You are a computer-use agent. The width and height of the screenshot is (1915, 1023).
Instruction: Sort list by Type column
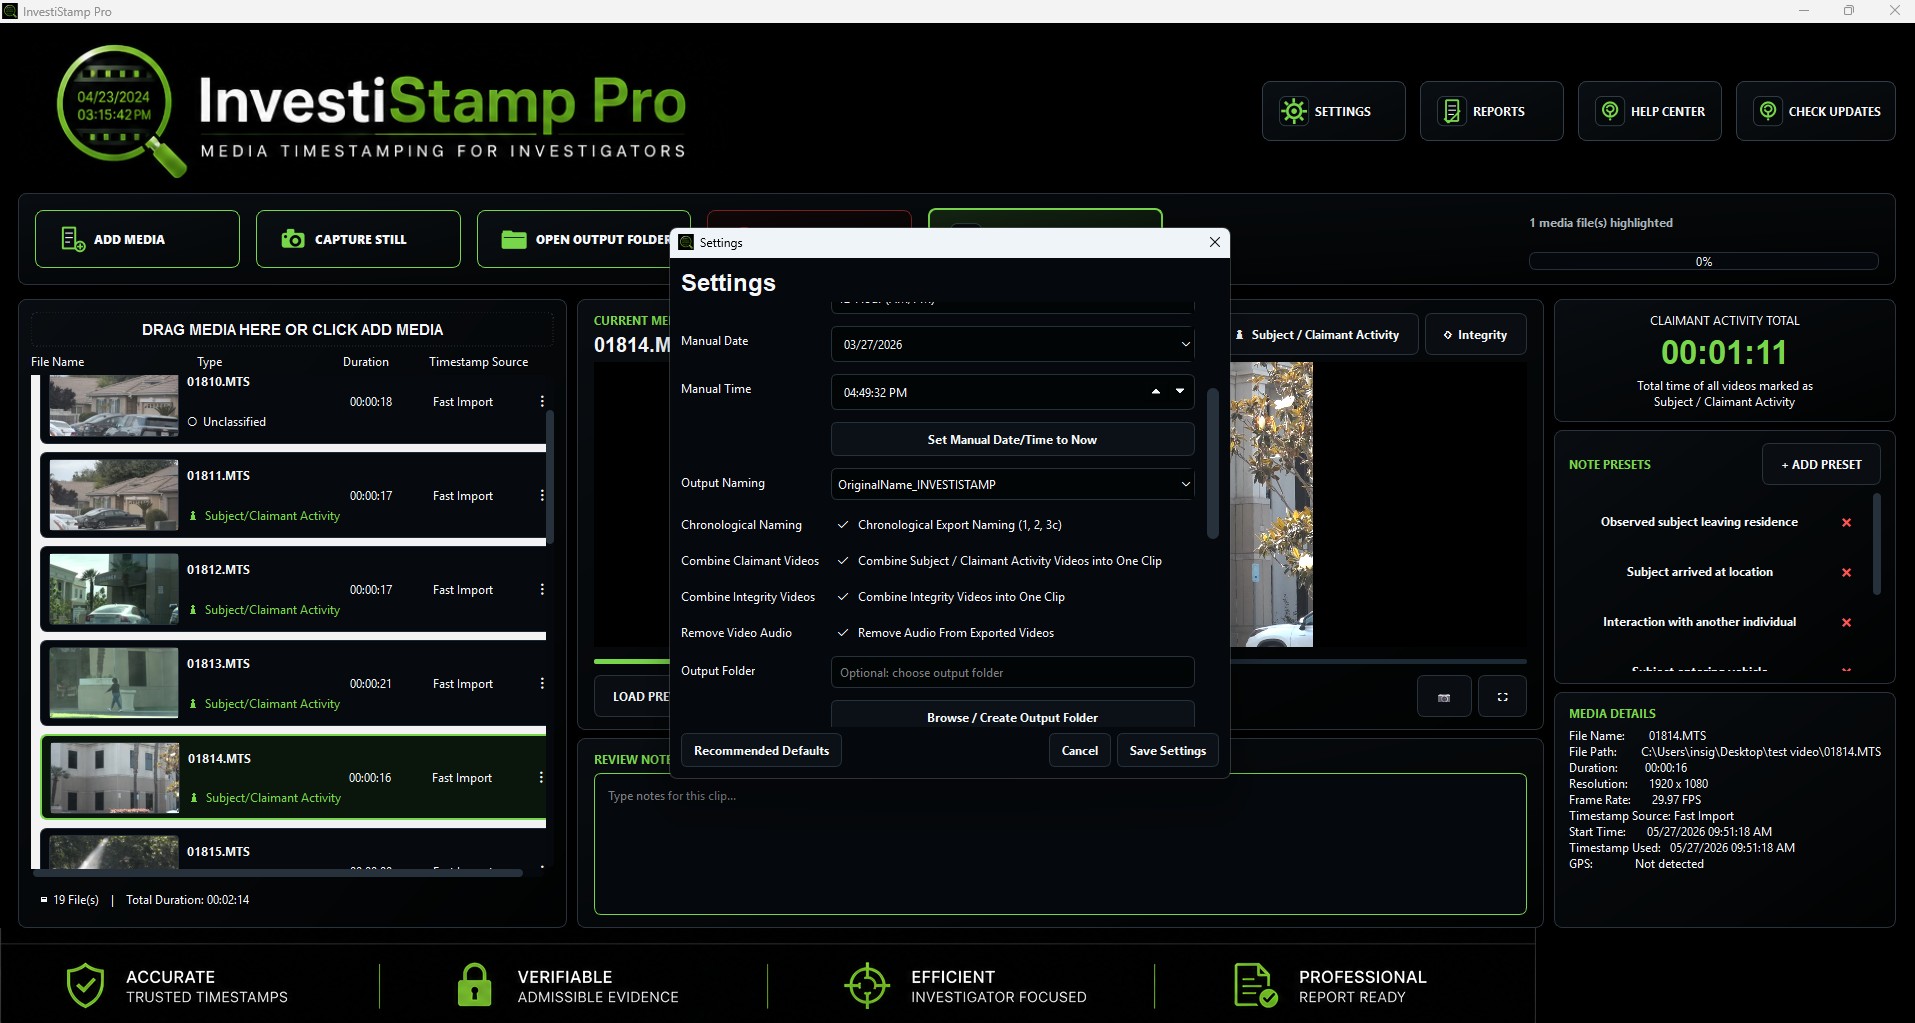coord(209,362)
